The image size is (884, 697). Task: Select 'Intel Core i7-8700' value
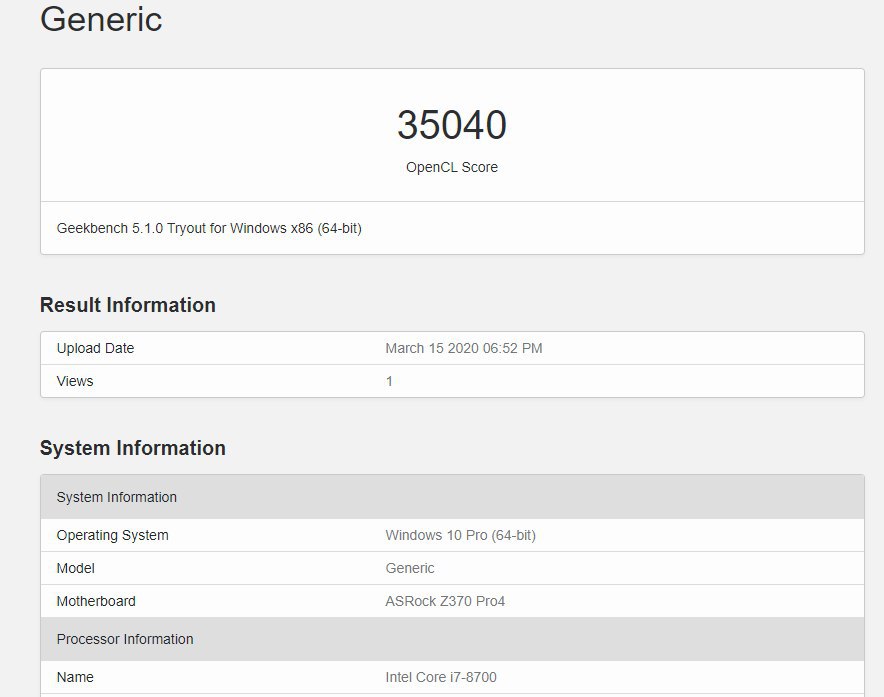tap(441, 677)
